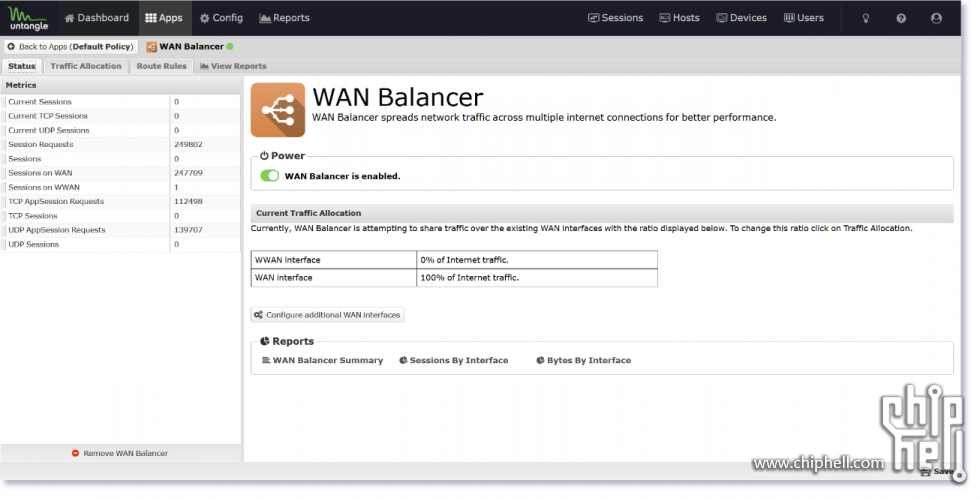Click the green status indicator dot

[230, 47]
